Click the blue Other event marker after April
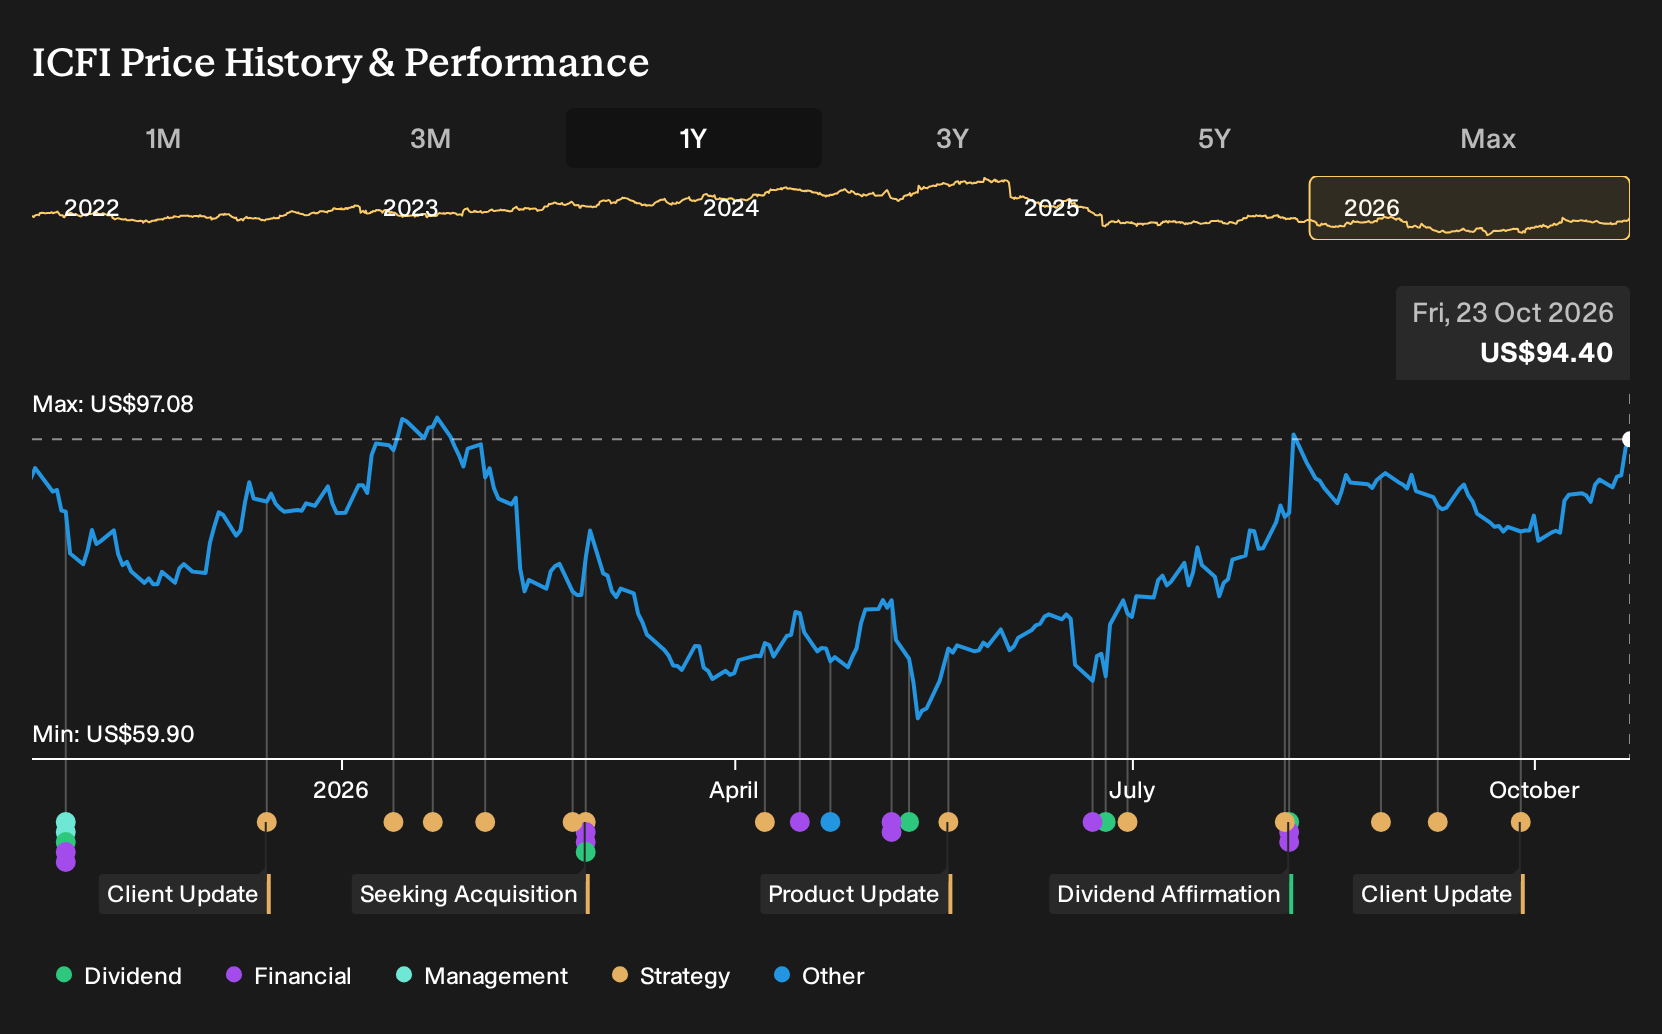1662x1034 pixels. click(x=830, y=822)
